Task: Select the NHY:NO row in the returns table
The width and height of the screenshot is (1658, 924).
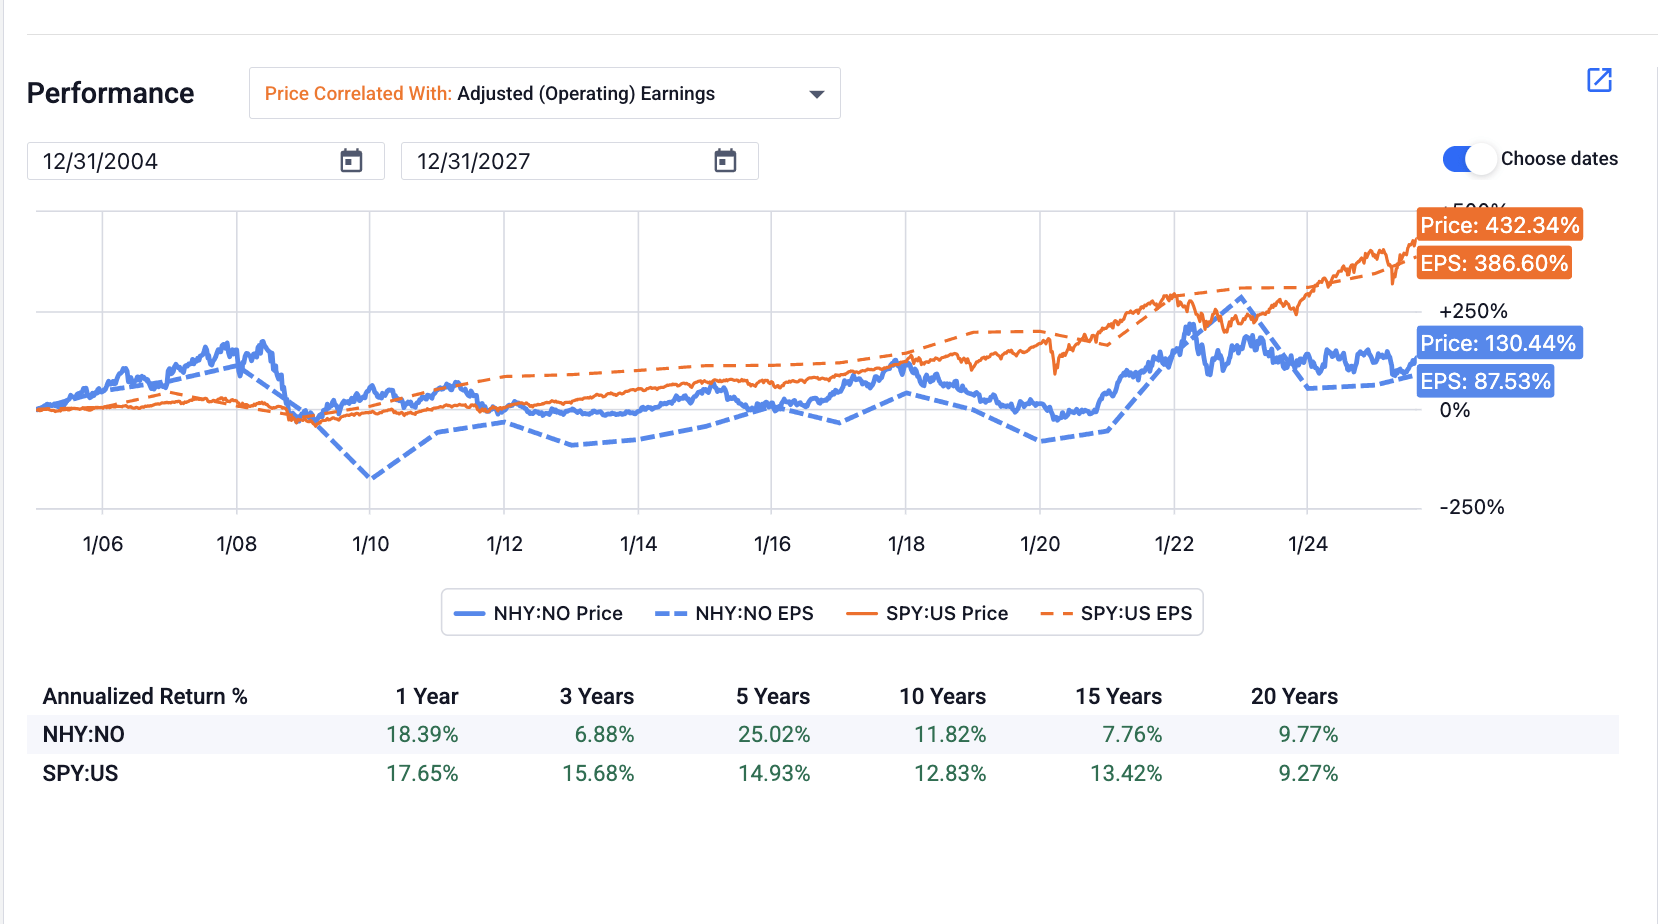Action: pyautogui.click(x=82, y=734)
